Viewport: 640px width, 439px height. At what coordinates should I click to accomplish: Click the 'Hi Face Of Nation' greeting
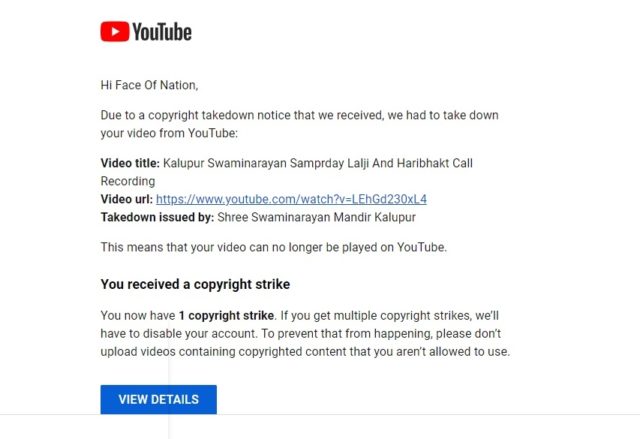149,85
